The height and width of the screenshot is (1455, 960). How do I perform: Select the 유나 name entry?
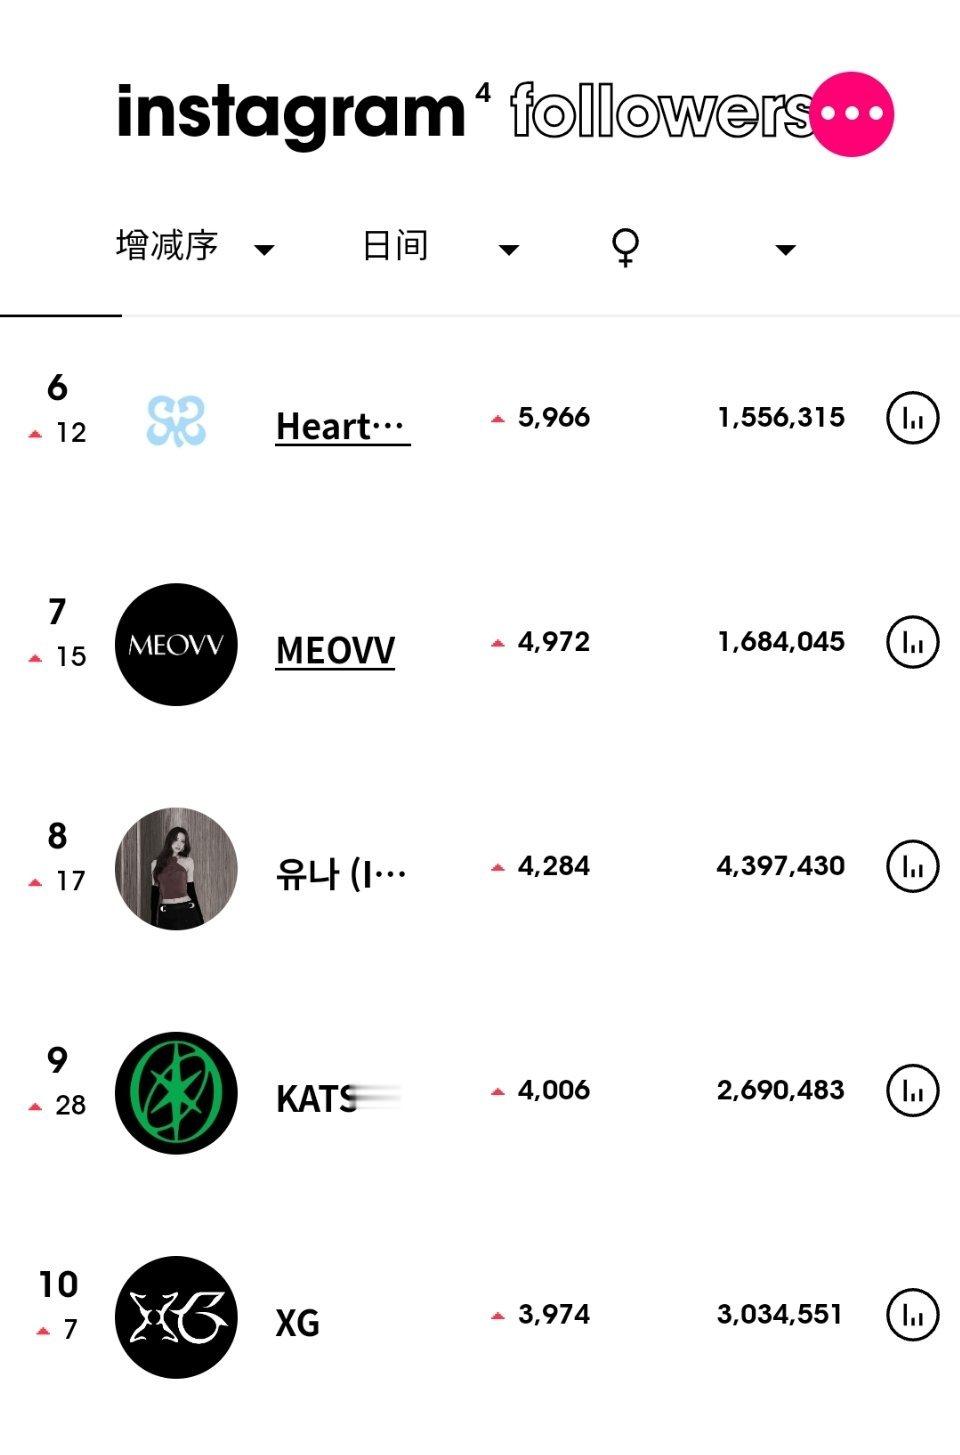(341, 874)
